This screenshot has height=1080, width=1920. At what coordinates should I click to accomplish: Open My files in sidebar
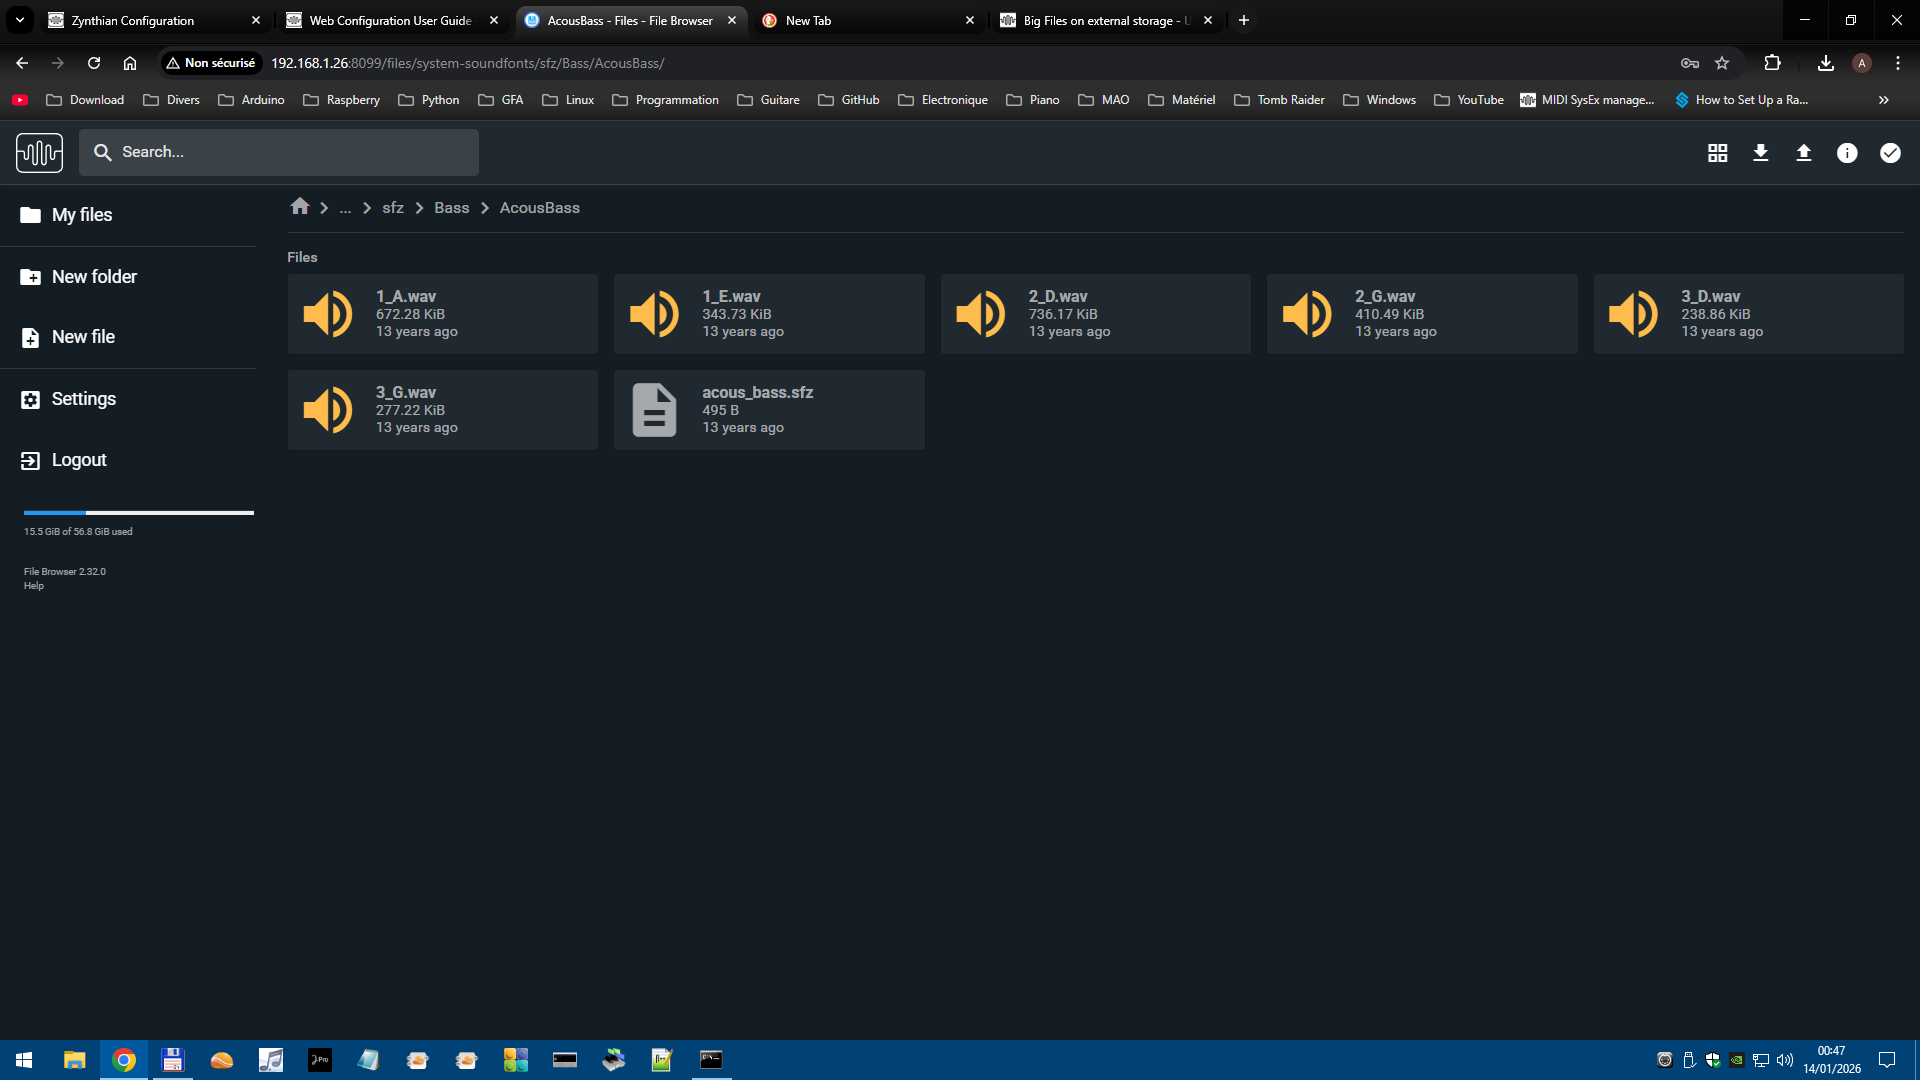[x=82, y=215]
